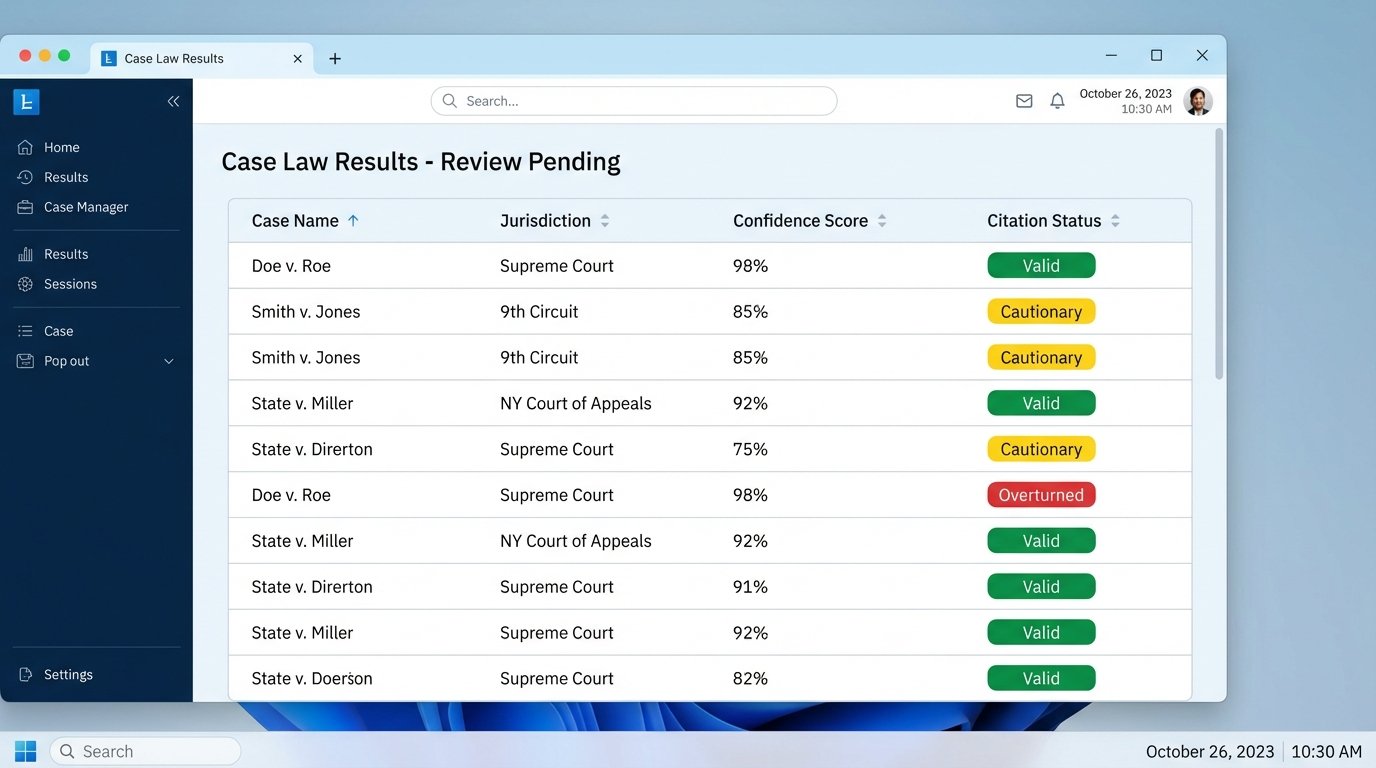
Task: Open the Results history icon in sidebar
Action: click(25, 176)
